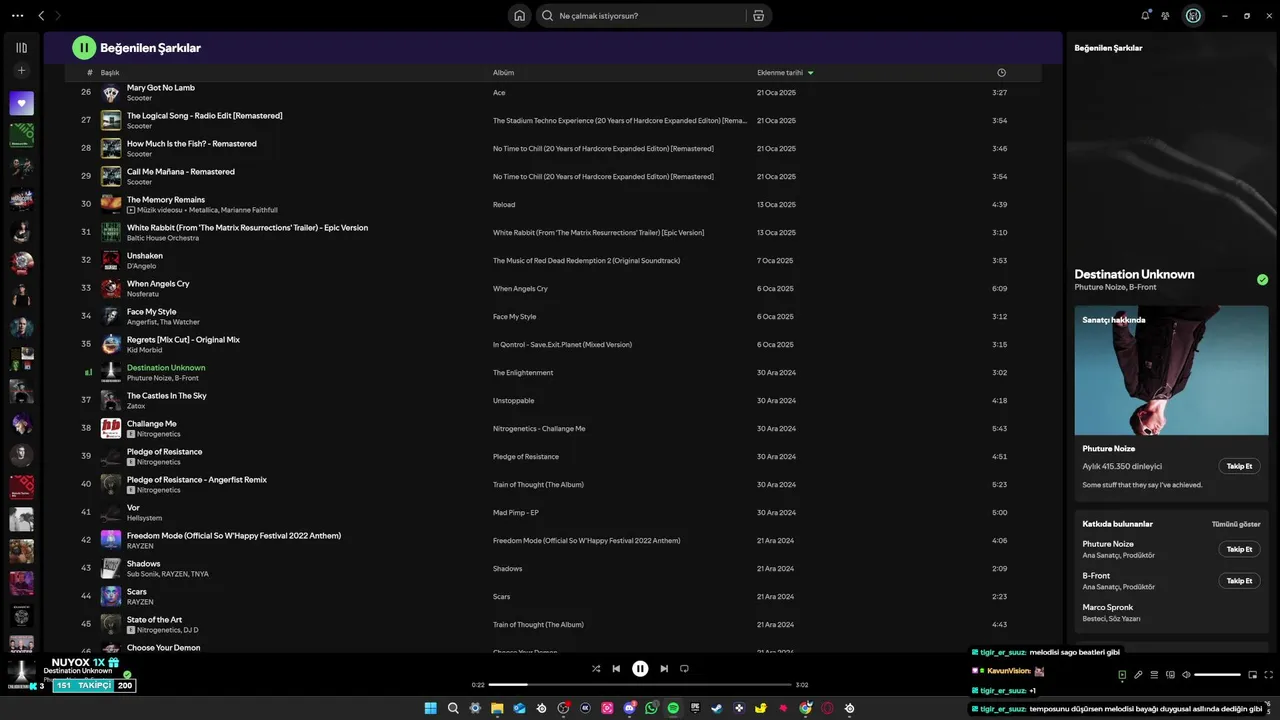1280x720 pixels.
Task: Open the 'Tümünü göster' credits link
Action: [1236, 524]
